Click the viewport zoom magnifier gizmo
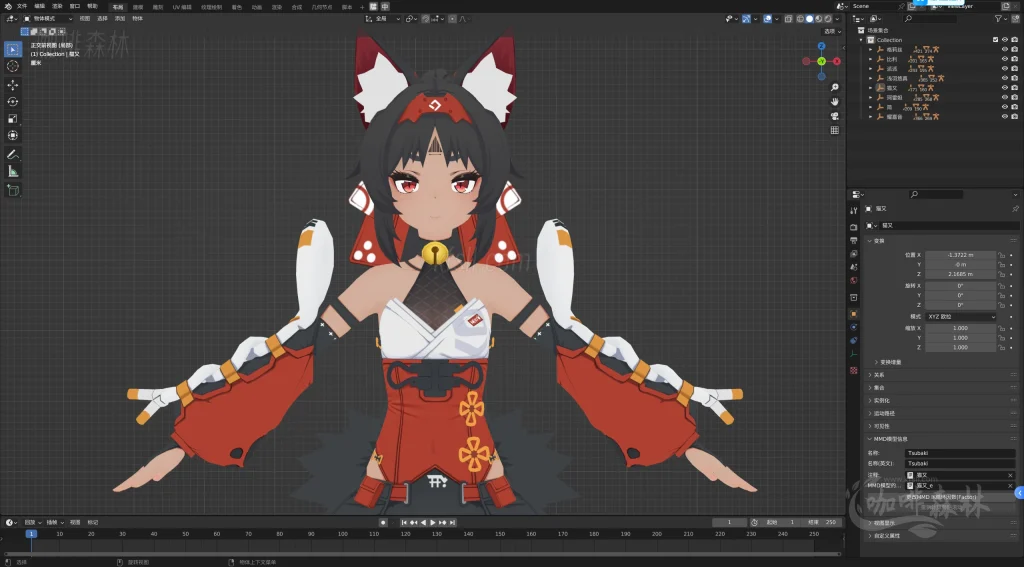Screen dimensions: 1024x567 click(x=835, y=87)
